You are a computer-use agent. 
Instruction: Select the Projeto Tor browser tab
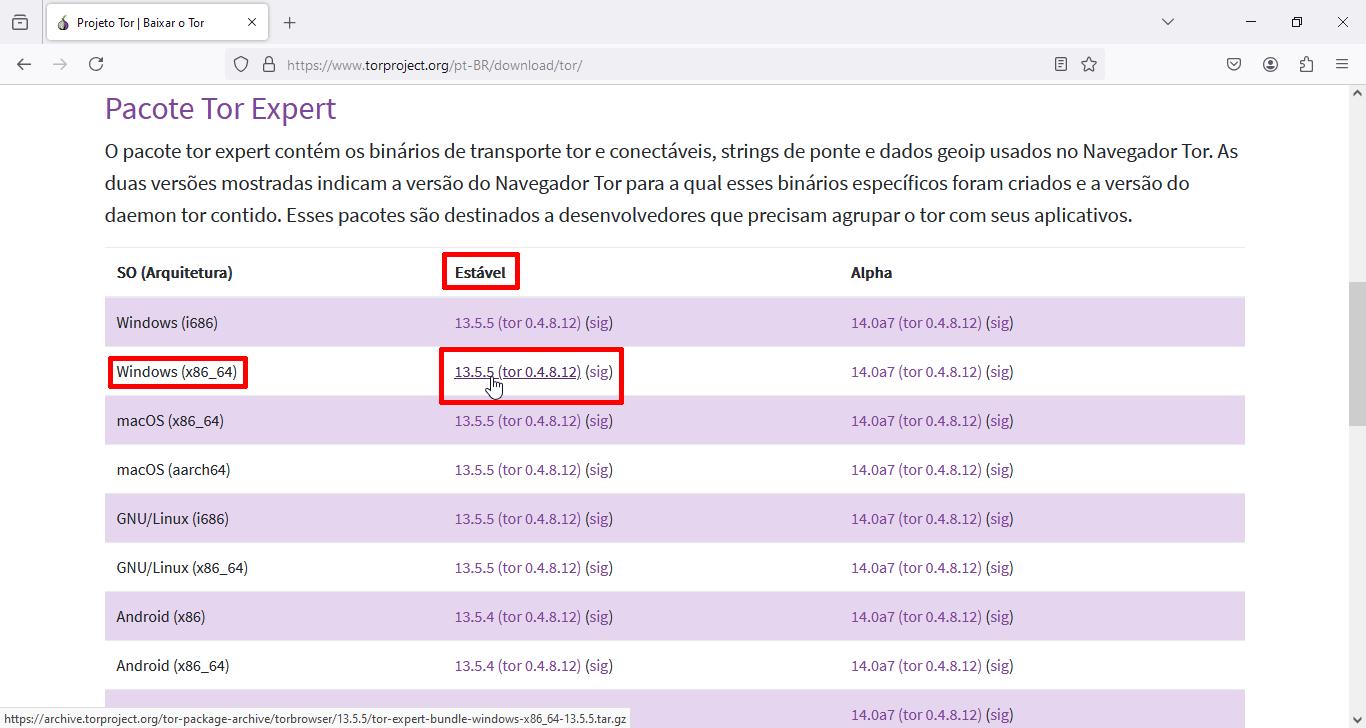click(x=155, y=22)
